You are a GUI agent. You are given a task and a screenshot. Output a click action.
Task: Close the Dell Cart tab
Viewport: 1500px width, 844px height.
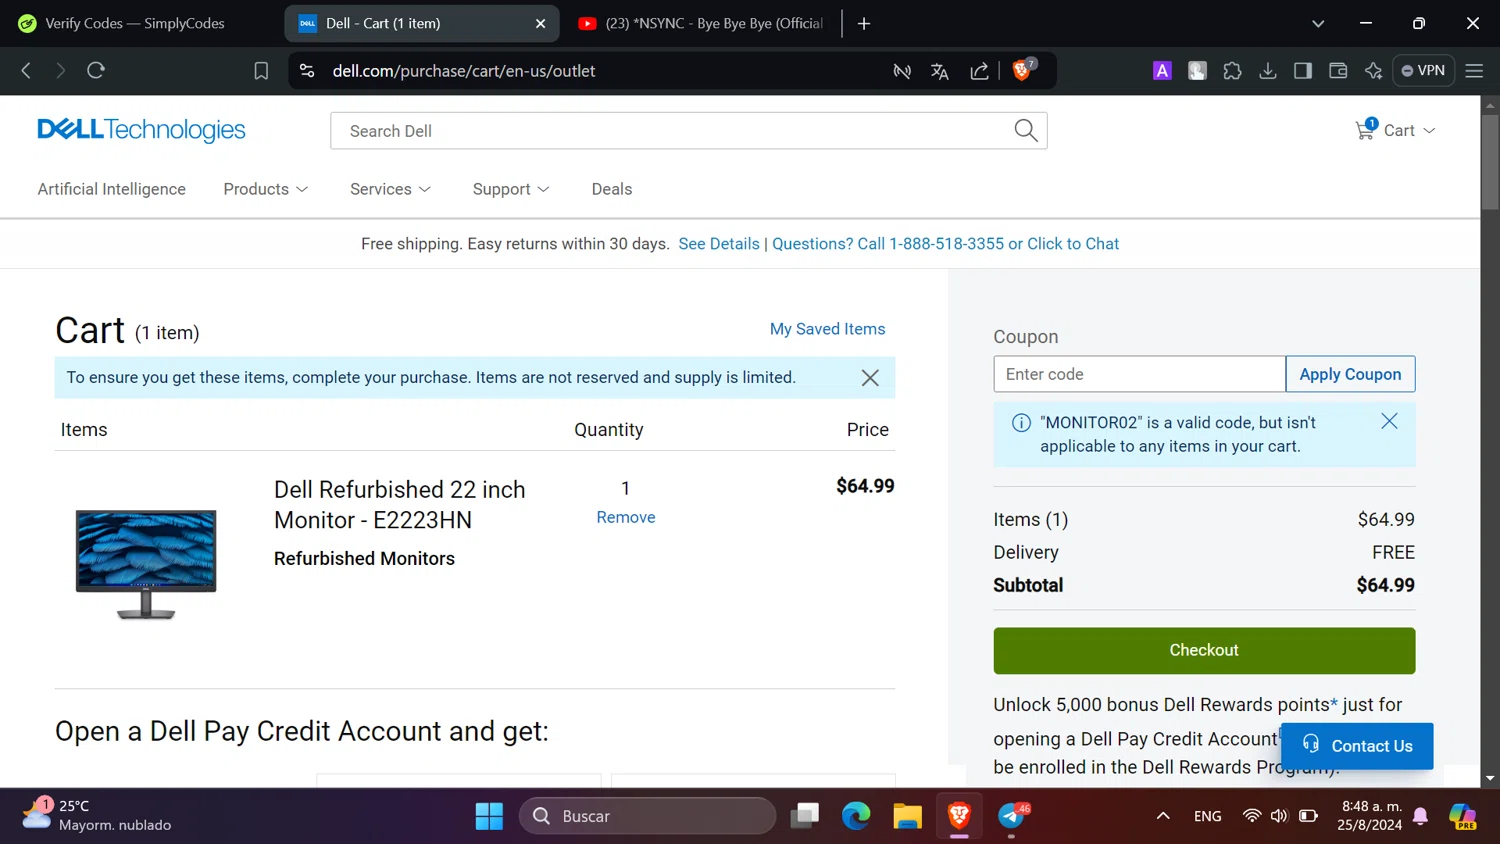tap(540, 23)
